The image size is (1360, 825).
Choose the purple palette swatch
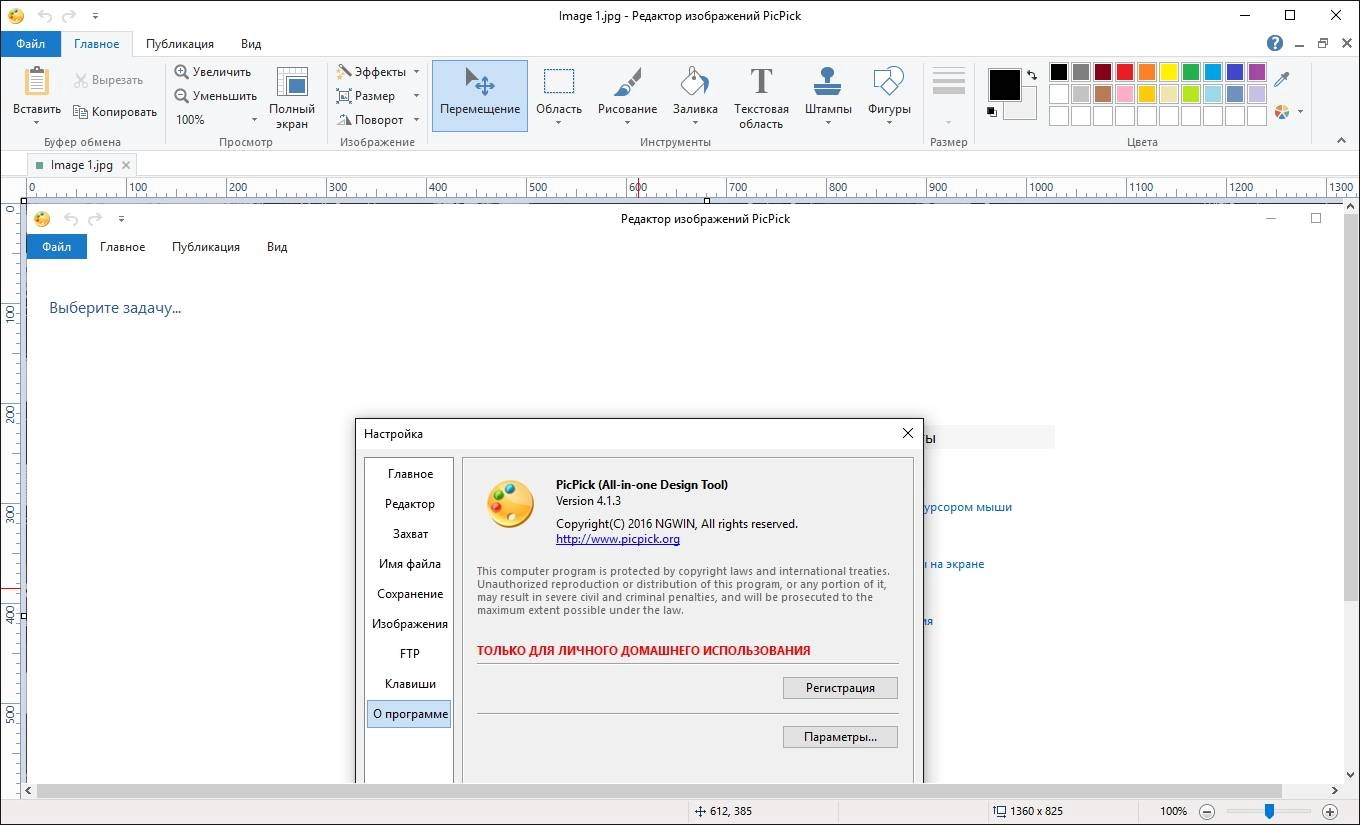pyautogui.click(x=1257, y=72)
